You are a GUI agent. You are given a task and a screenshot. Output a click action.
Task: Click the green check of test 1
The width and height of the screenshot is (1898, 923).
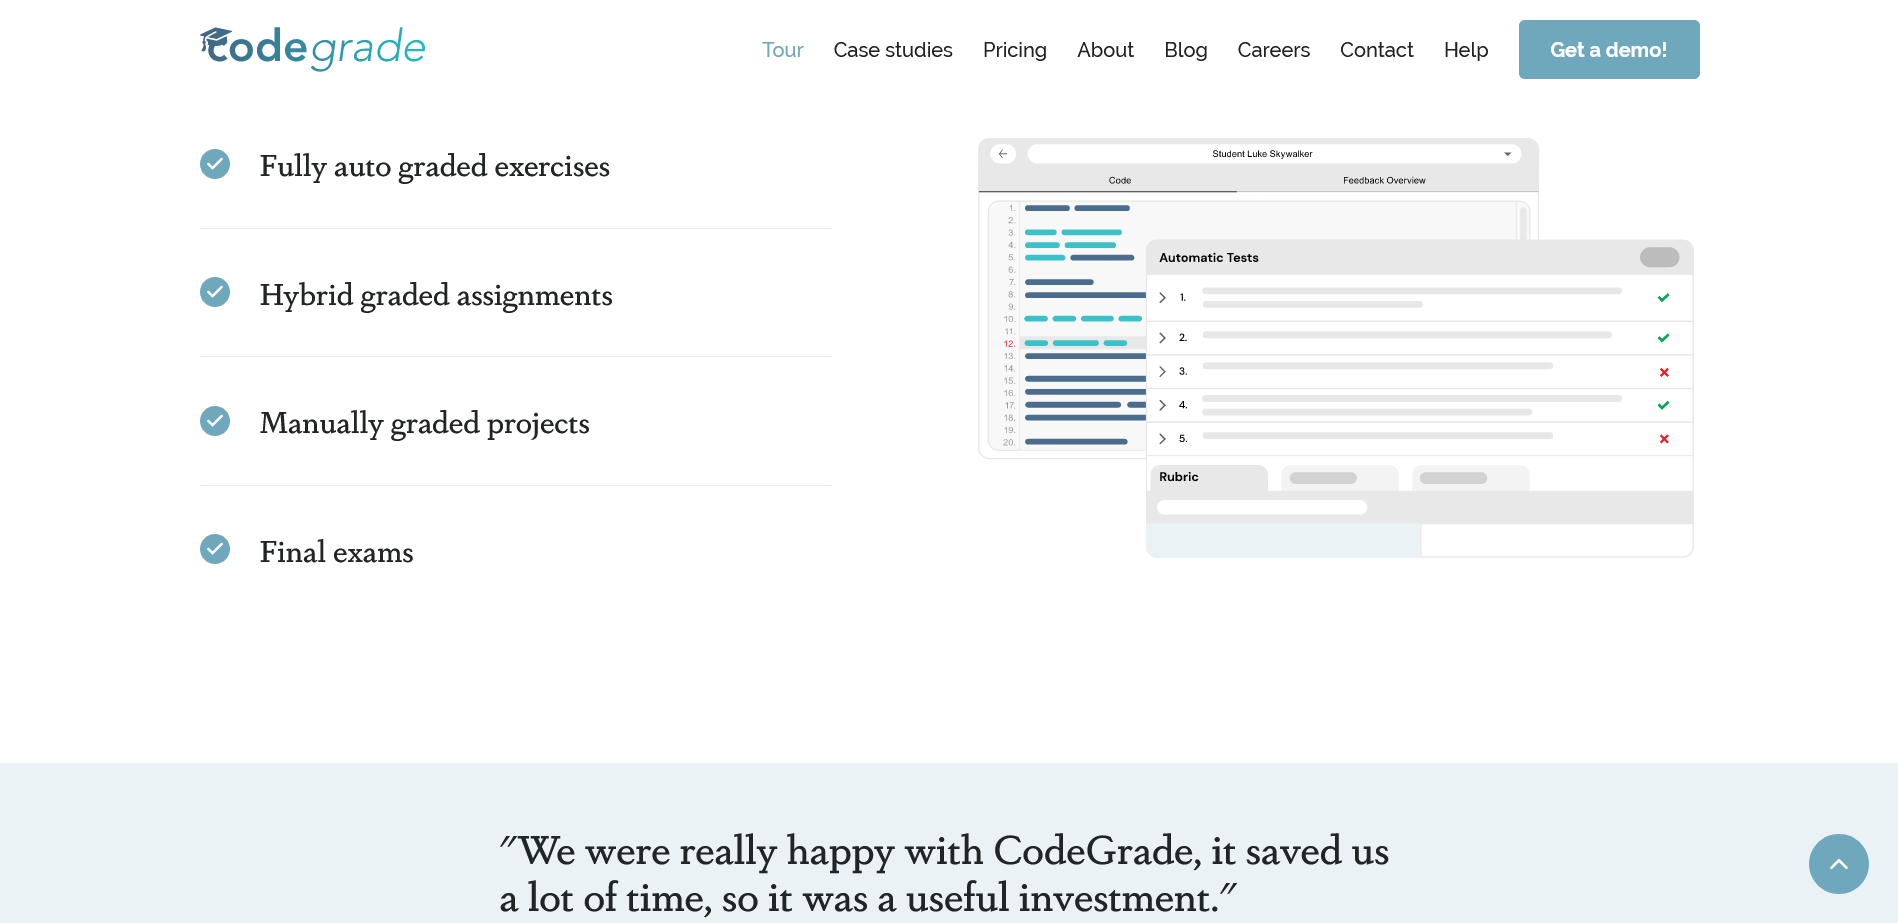pyautogui.click(x=1664, y=298)
